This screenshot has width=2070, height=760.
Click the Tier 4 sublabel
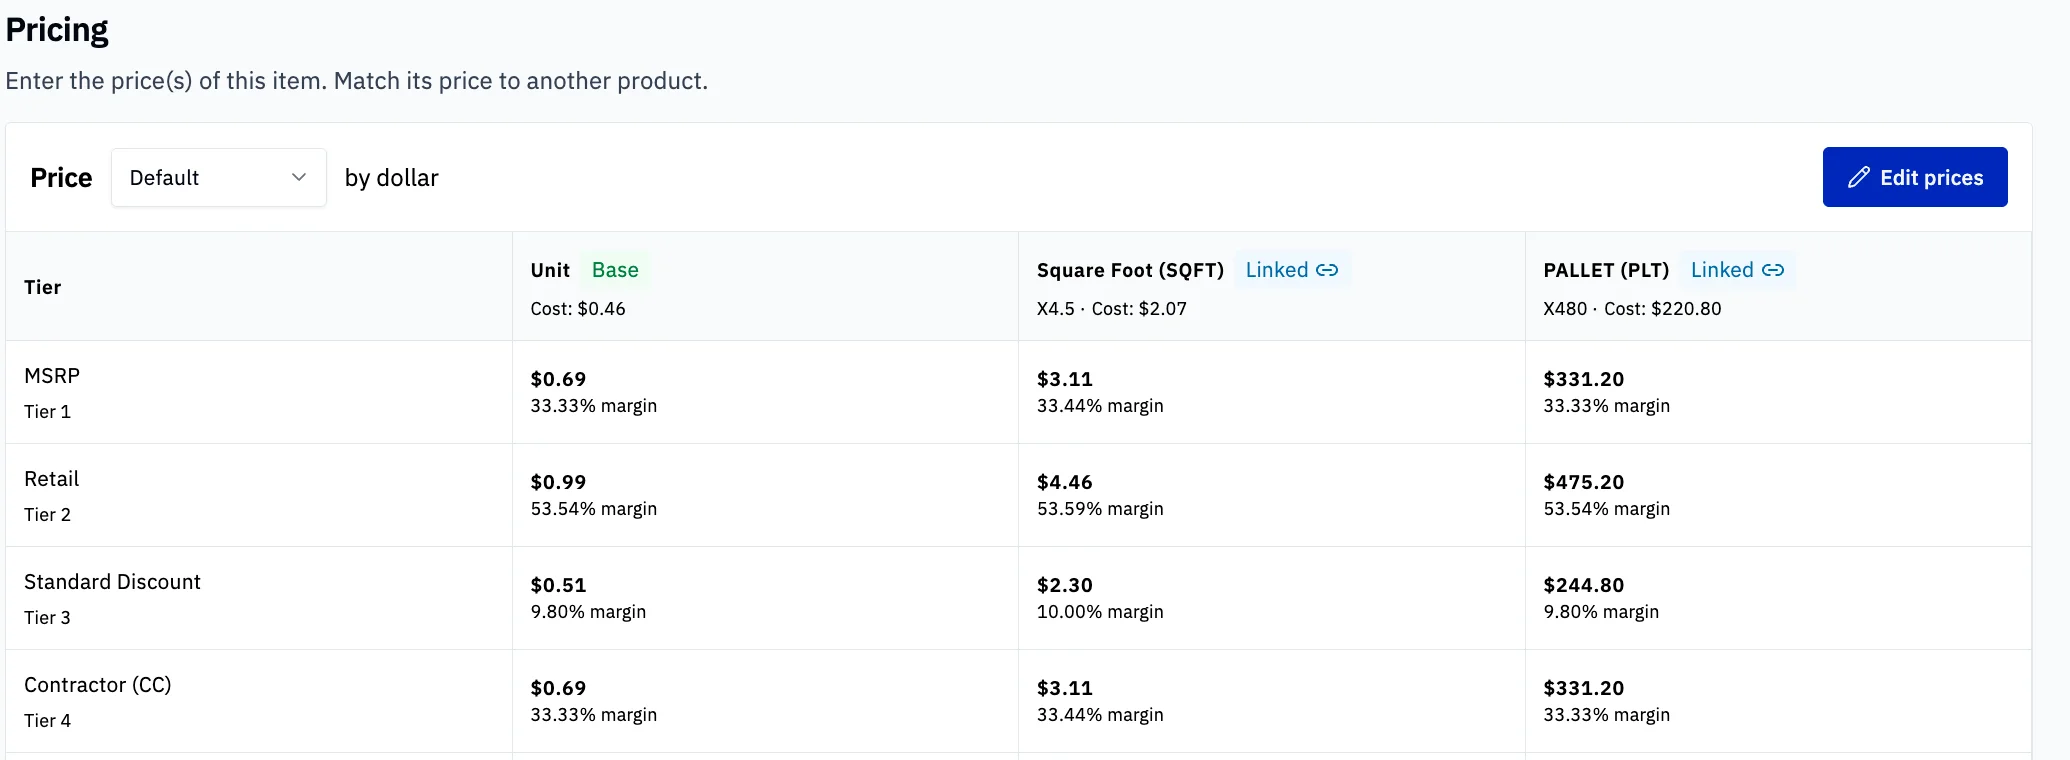[47, 721]
